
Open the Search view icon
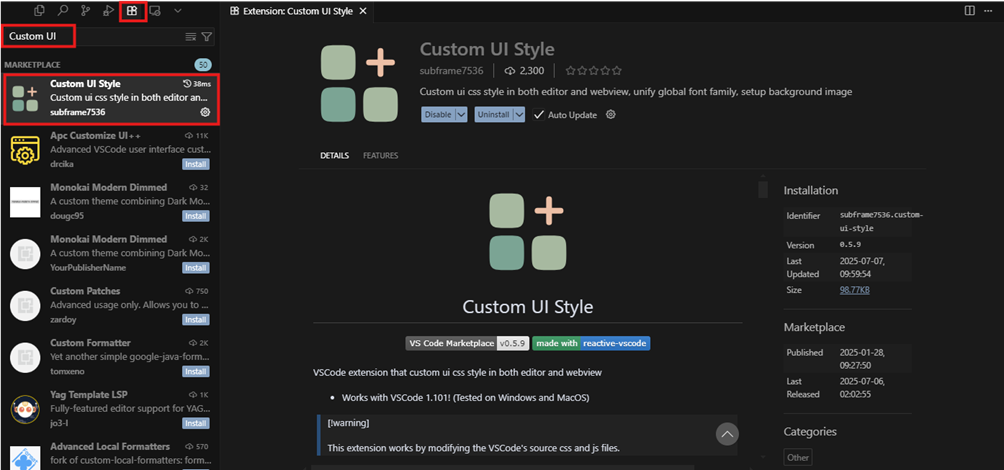click(63, 11)
